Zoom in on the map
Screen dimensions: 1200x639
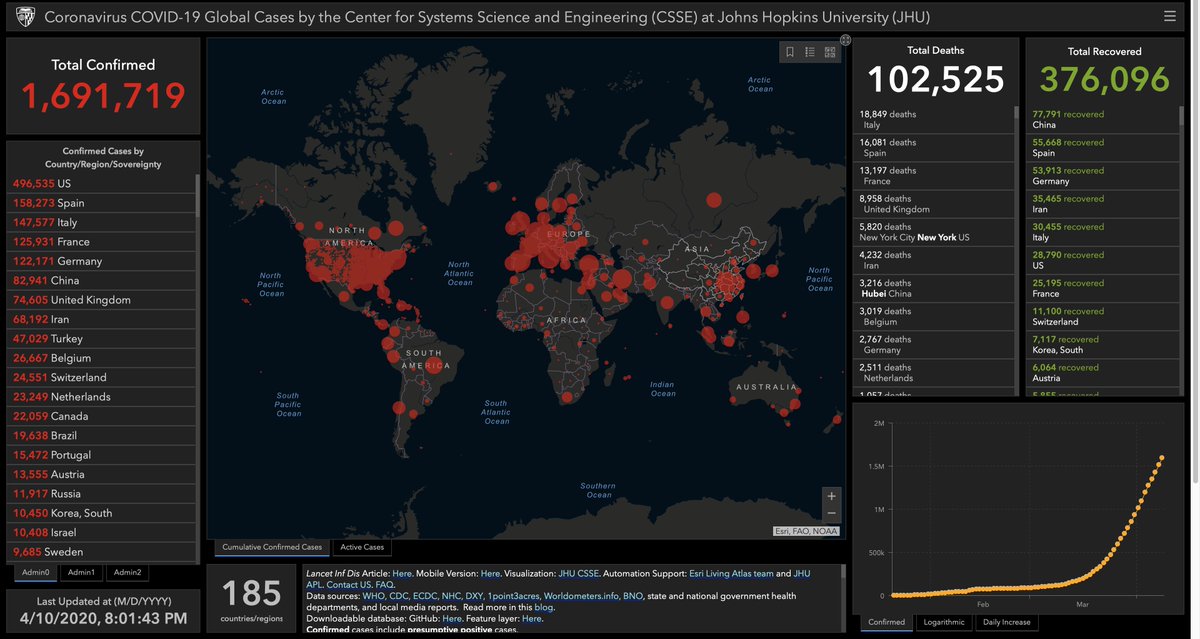831,496
